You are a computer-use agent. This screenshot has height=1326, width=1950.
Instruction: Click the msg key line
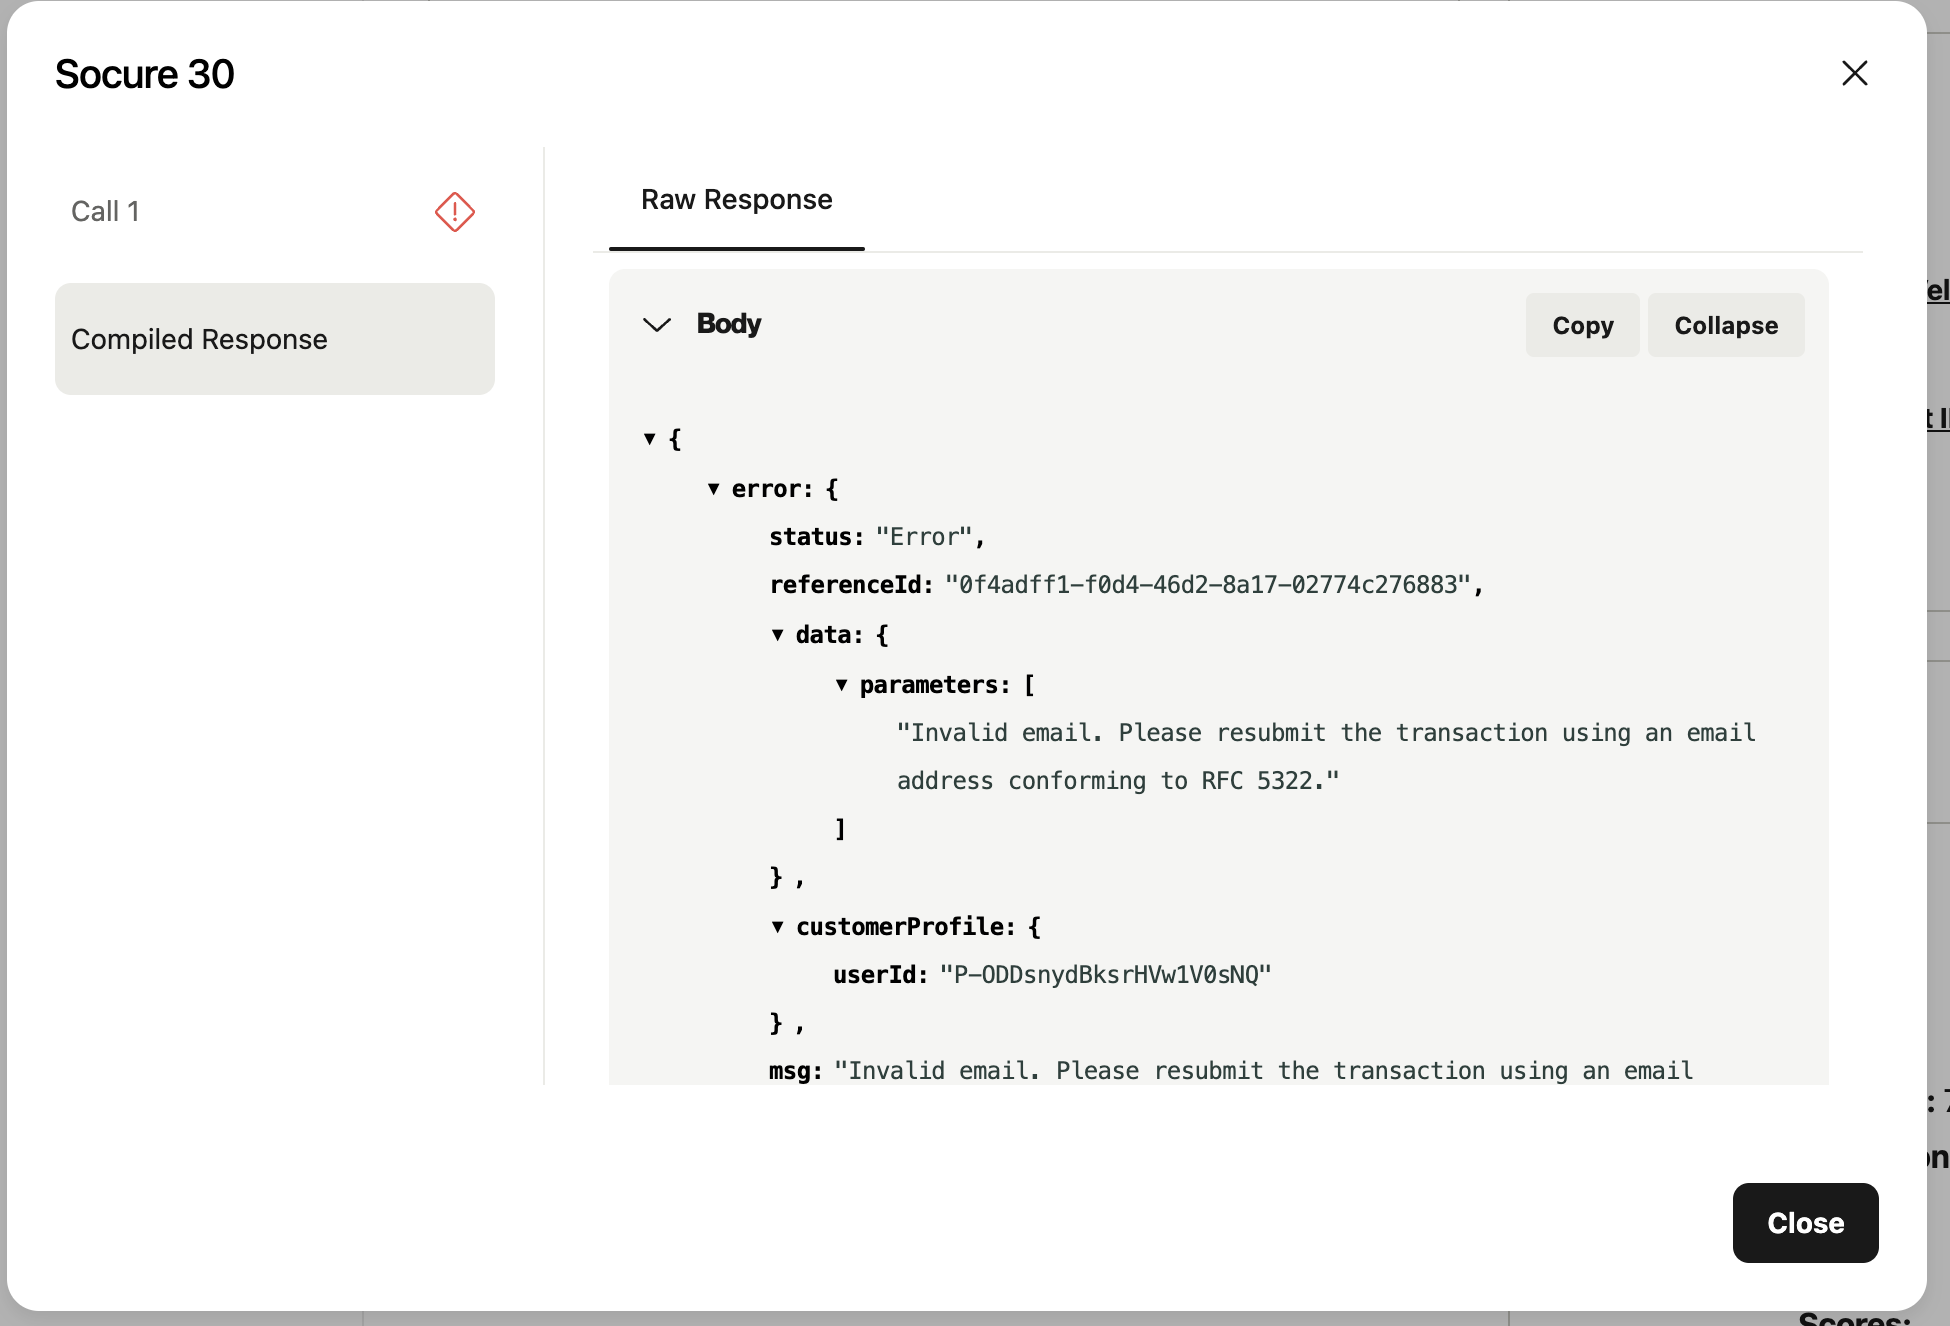1231,1071
